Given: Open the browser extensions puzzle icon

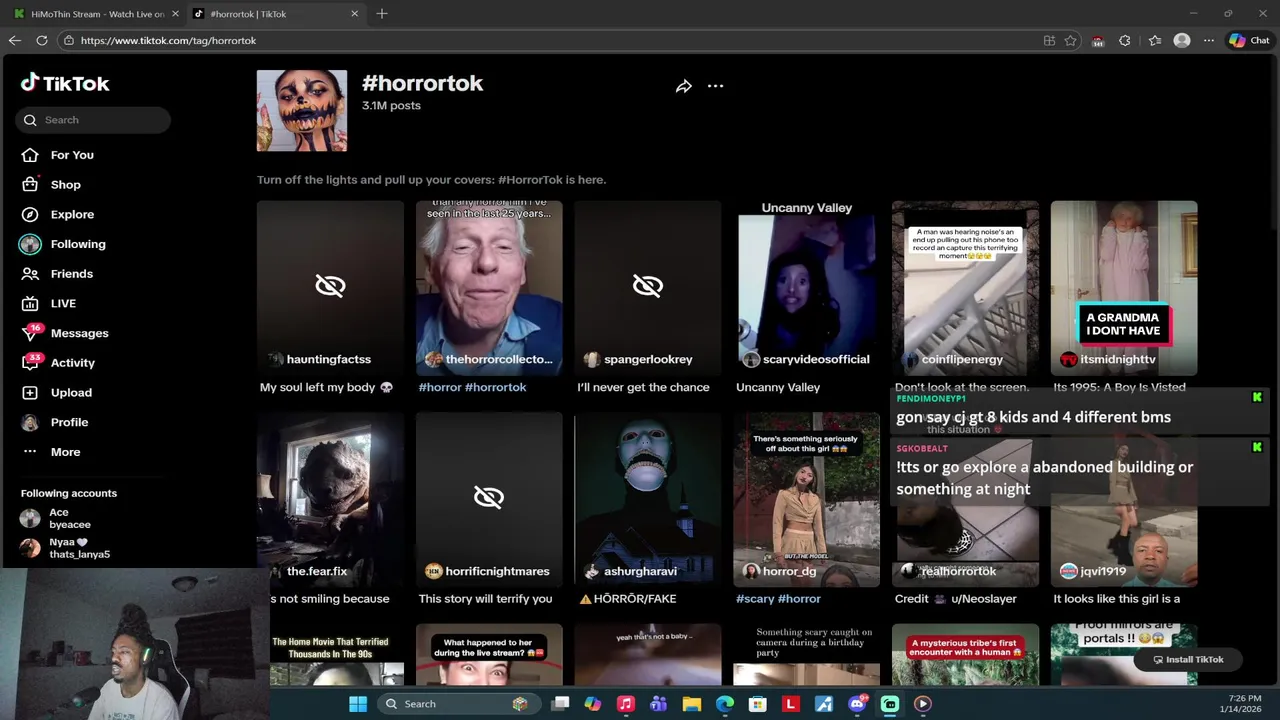Looking at the screenshot, I should [1125, 40].
